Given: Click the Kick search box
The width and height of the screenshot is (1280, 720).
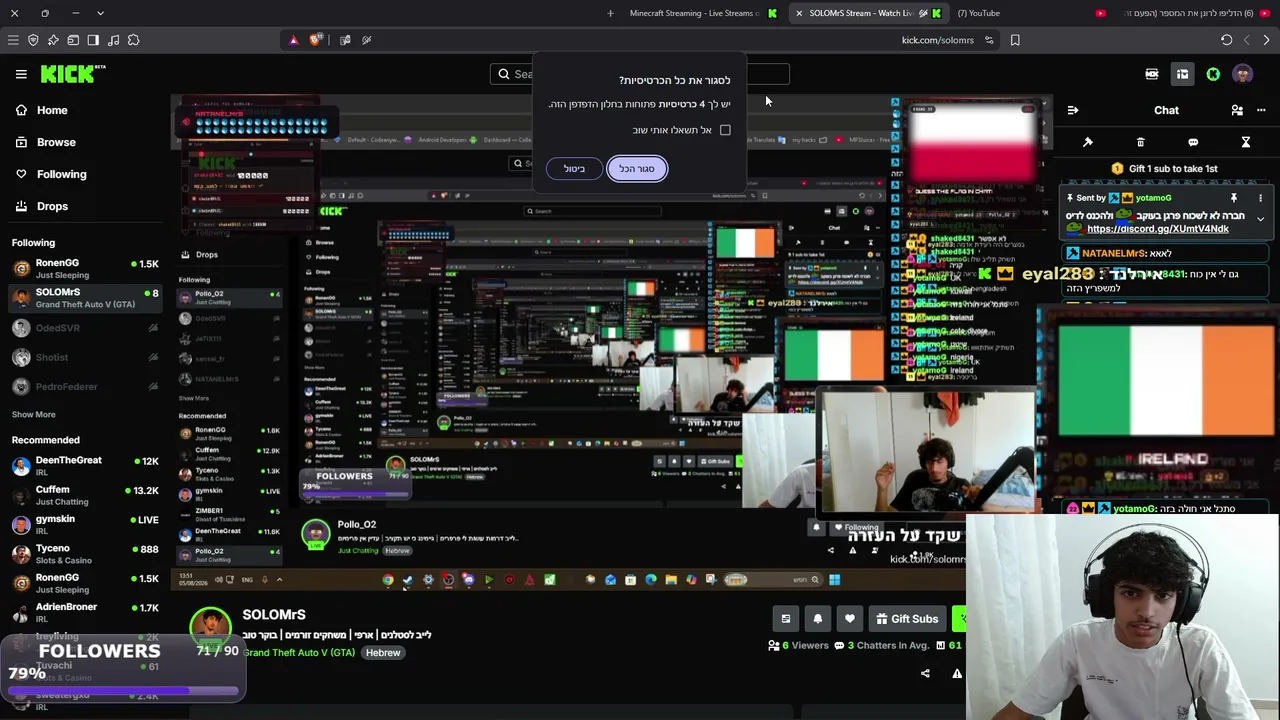Looking at the screenshot, I should (x=640, y=74).
